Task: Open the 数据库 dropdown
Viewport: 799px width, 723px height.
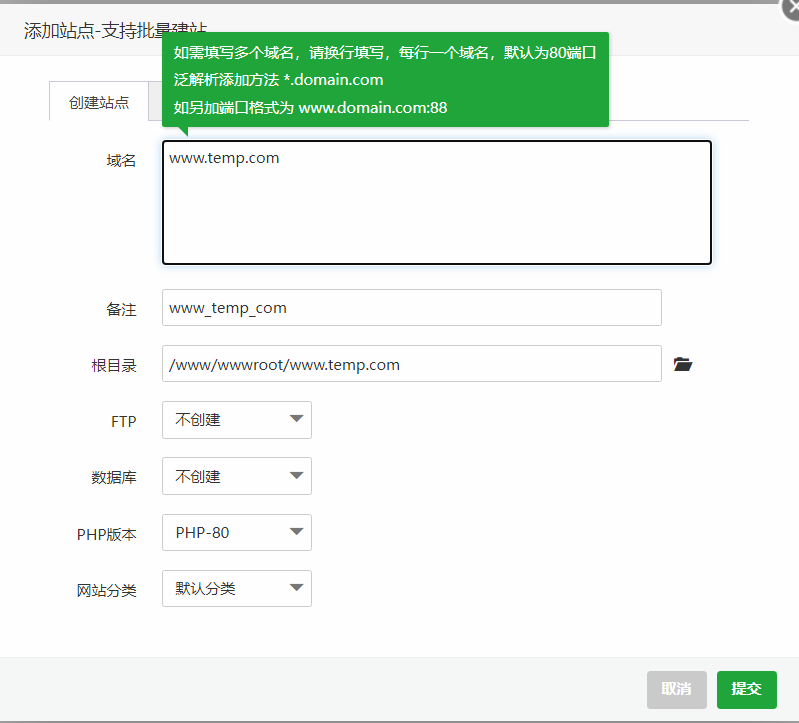Action: click(237, 476)
